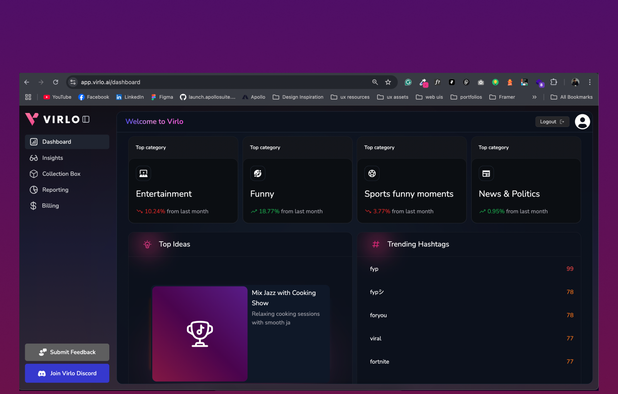Viewport: 618px width, 394px height.
Task: Open the user profile avatar
Action: click(582, 122)
